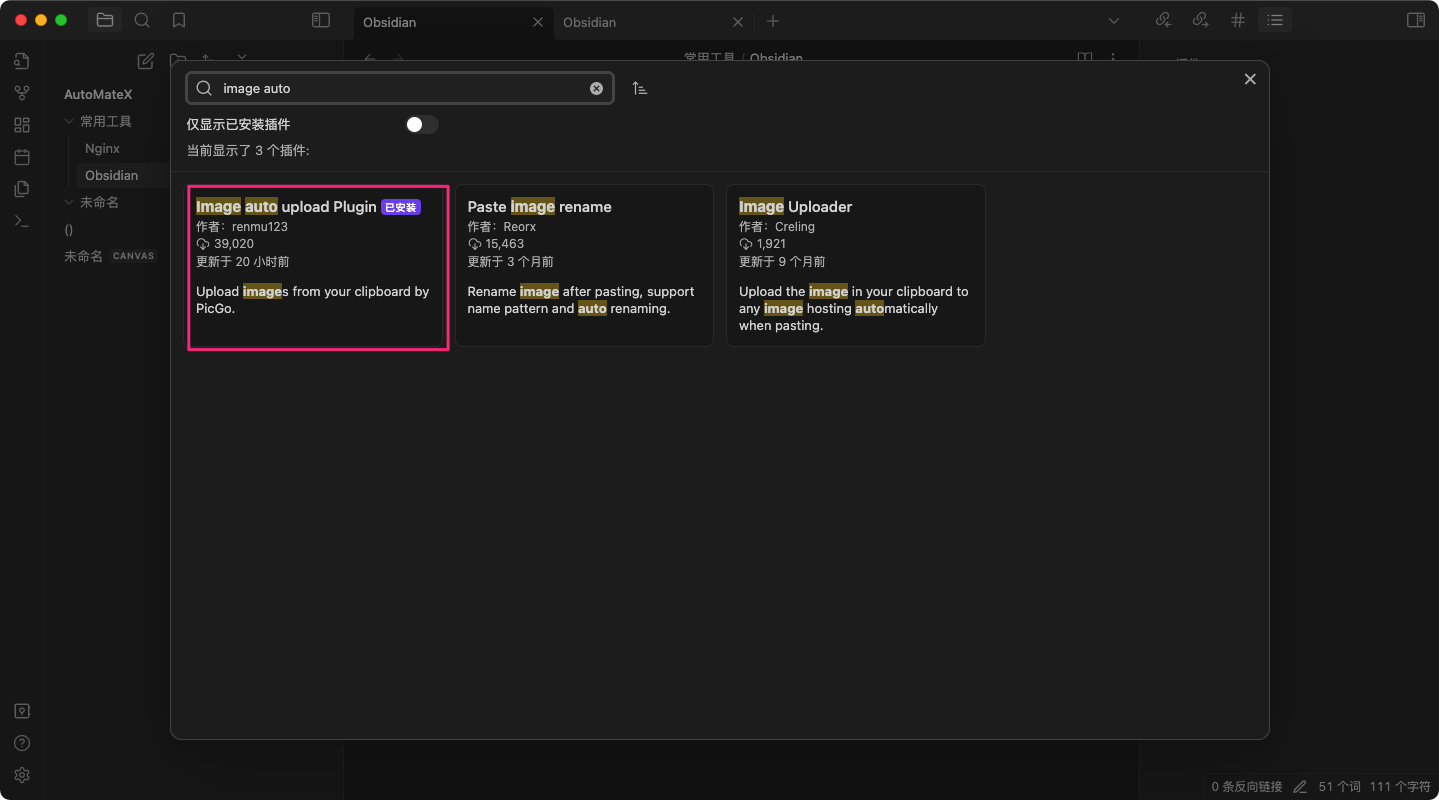Click the bookmarks icon in the top bar
The width and height of the screenshot is (1439, 800).
pyautogui.click(x=179, y=20)
